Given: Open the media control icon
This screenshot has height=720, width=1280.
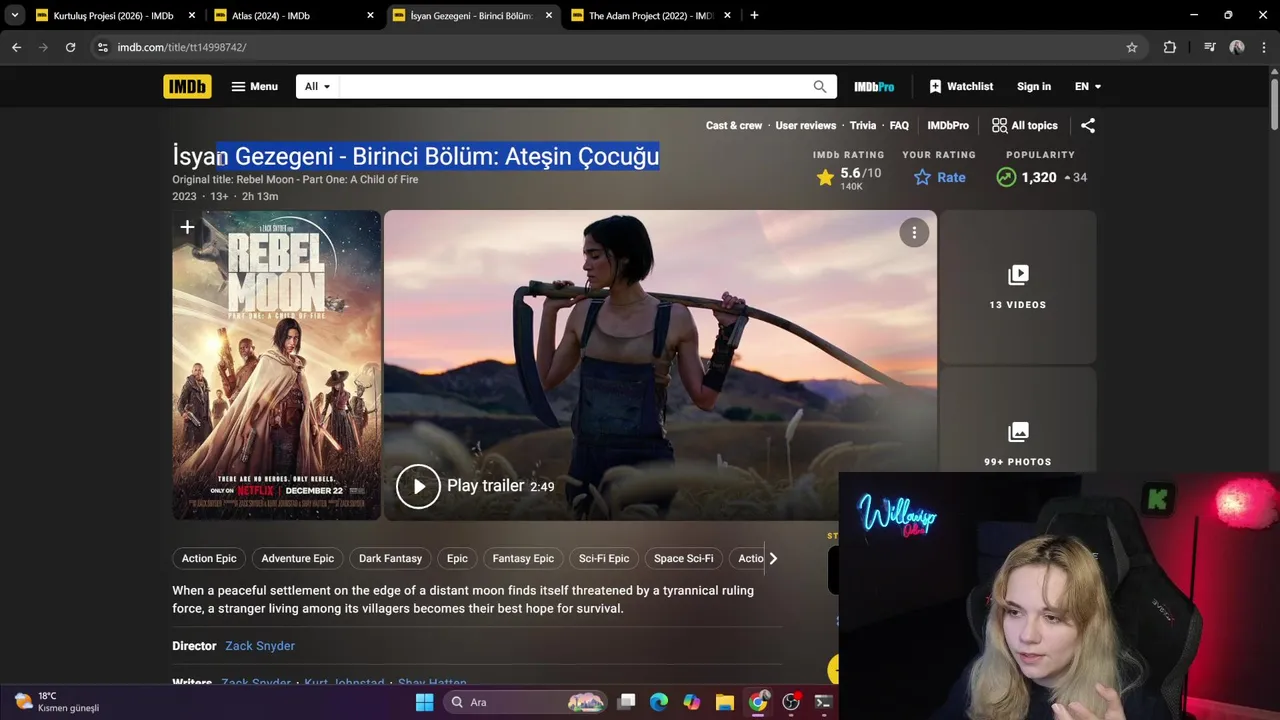Looking at the screenshot, I should pos(1210,47).
